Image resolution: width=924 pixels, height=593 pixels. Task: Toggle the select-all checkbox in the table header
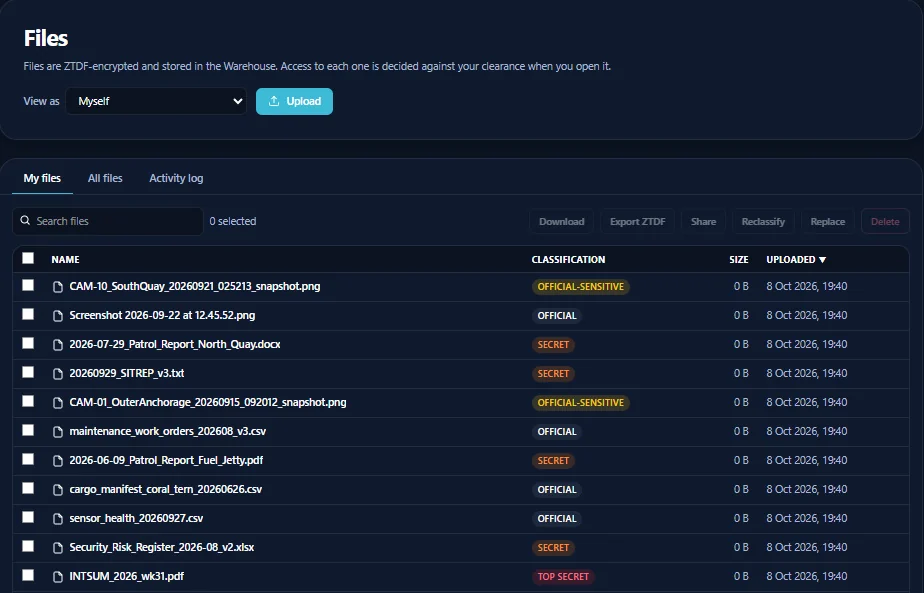pos(28,258)
